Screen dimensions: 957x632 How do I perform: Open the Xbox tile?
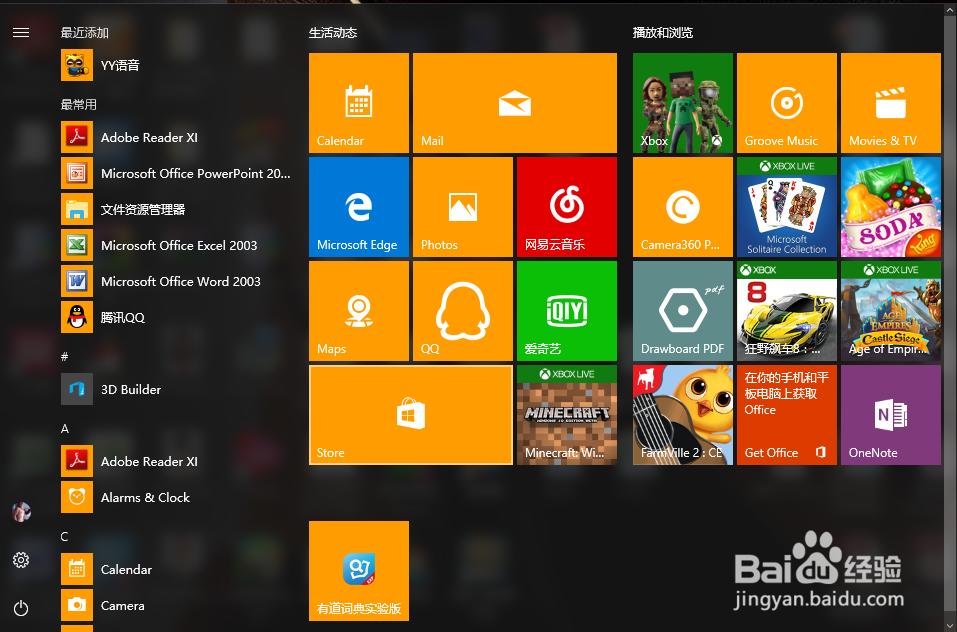(x=683, y=102)
